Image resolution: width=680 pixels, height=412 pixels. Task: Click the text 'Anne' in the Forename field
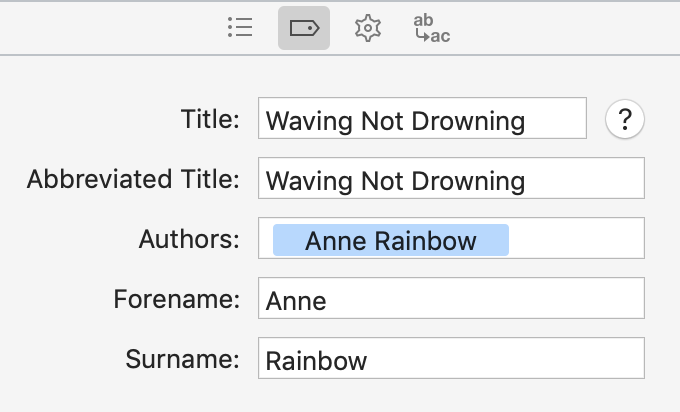click(x=296, y=301)
